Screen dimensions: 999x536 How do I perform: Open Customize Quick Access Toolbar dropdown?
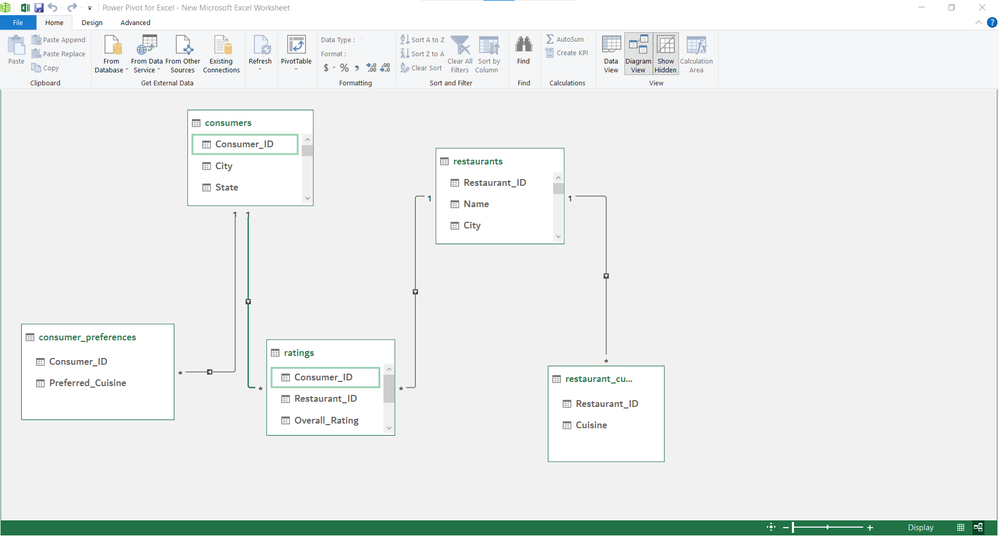(89, 8)
